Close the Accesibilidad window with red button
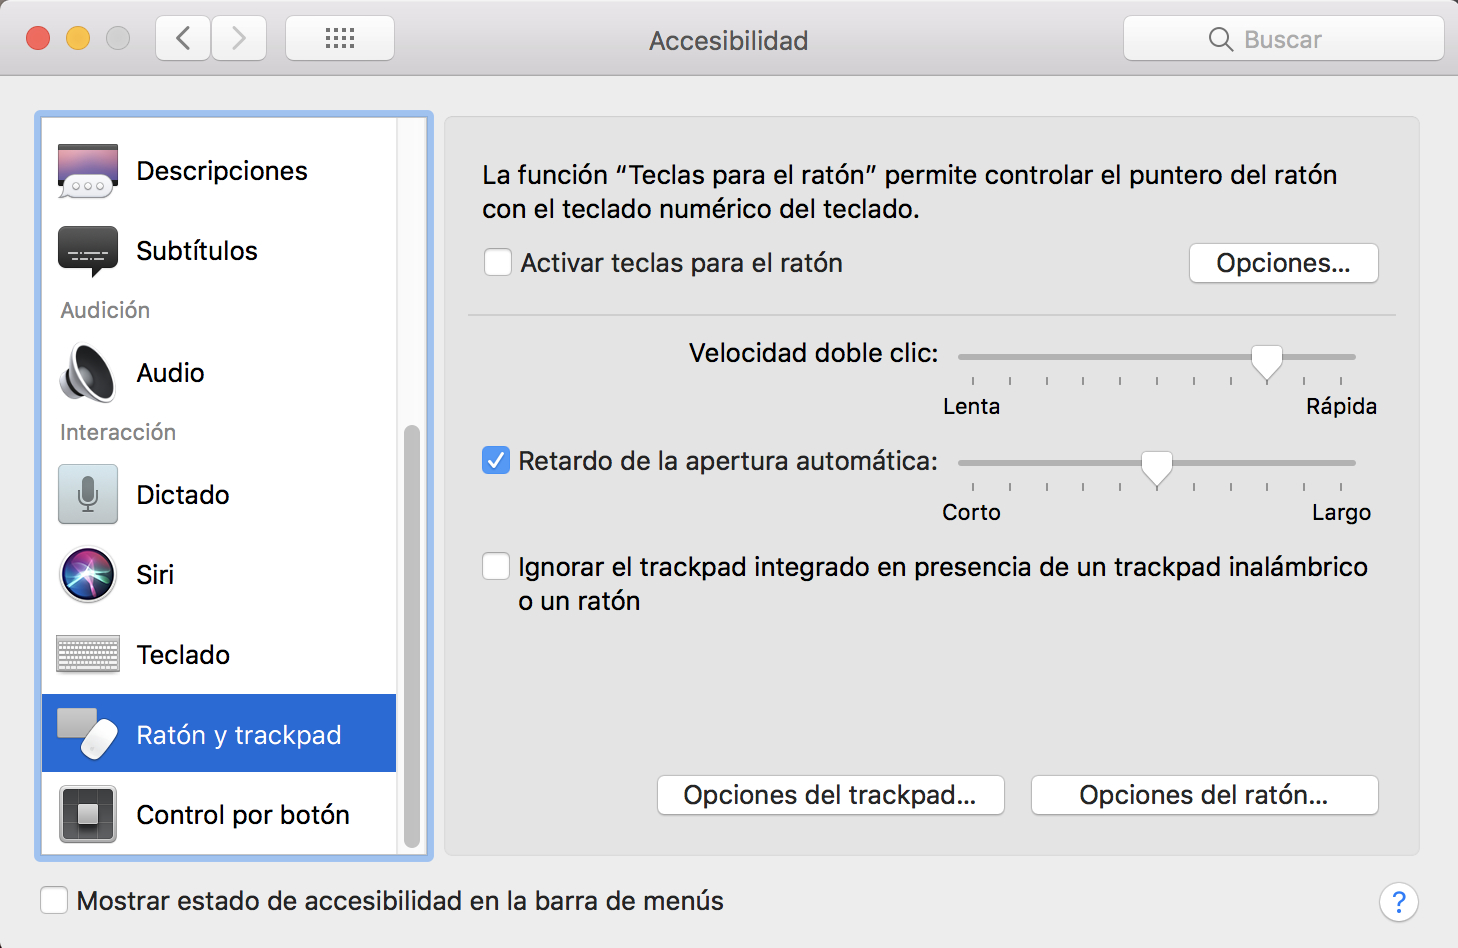The image size is (1458, 948). point(38,38)
